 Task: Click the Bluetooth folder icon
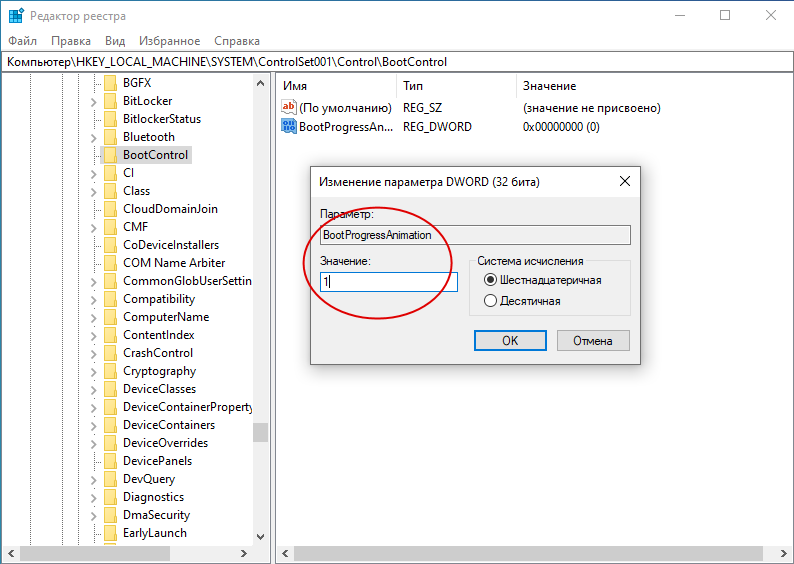[110, 137]
